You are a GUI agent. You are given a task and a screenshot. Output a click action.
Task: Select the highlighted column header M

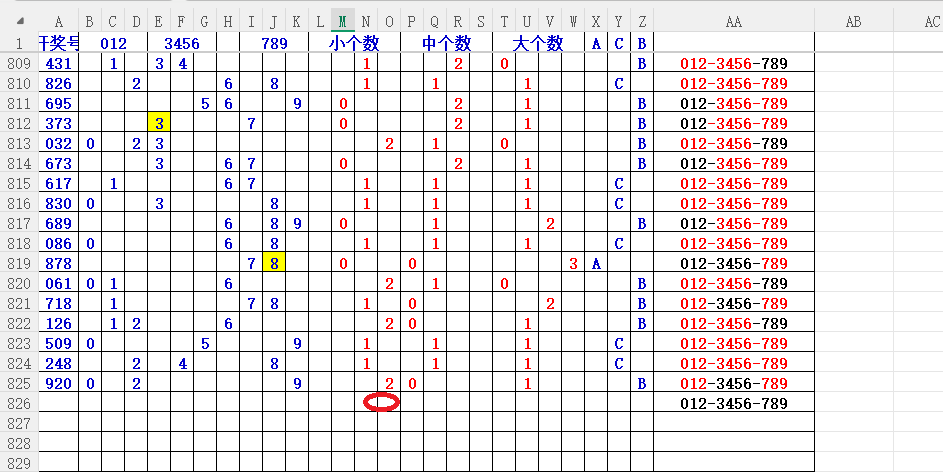coord(343,22)
